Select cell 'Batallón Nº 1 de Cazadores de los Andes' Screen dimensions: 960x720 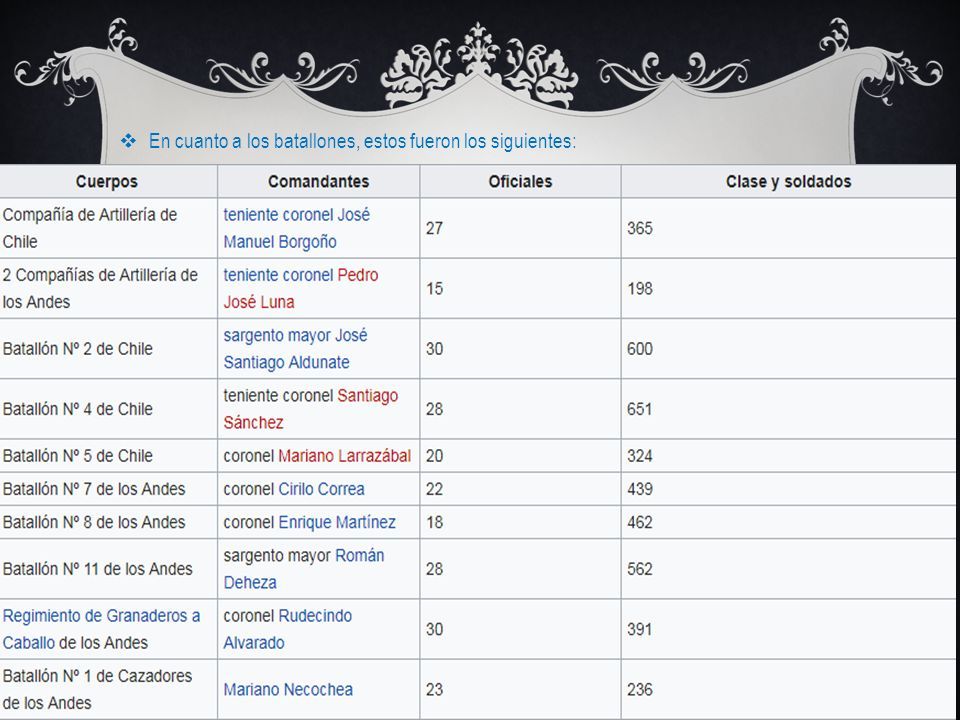pos(108,690)
